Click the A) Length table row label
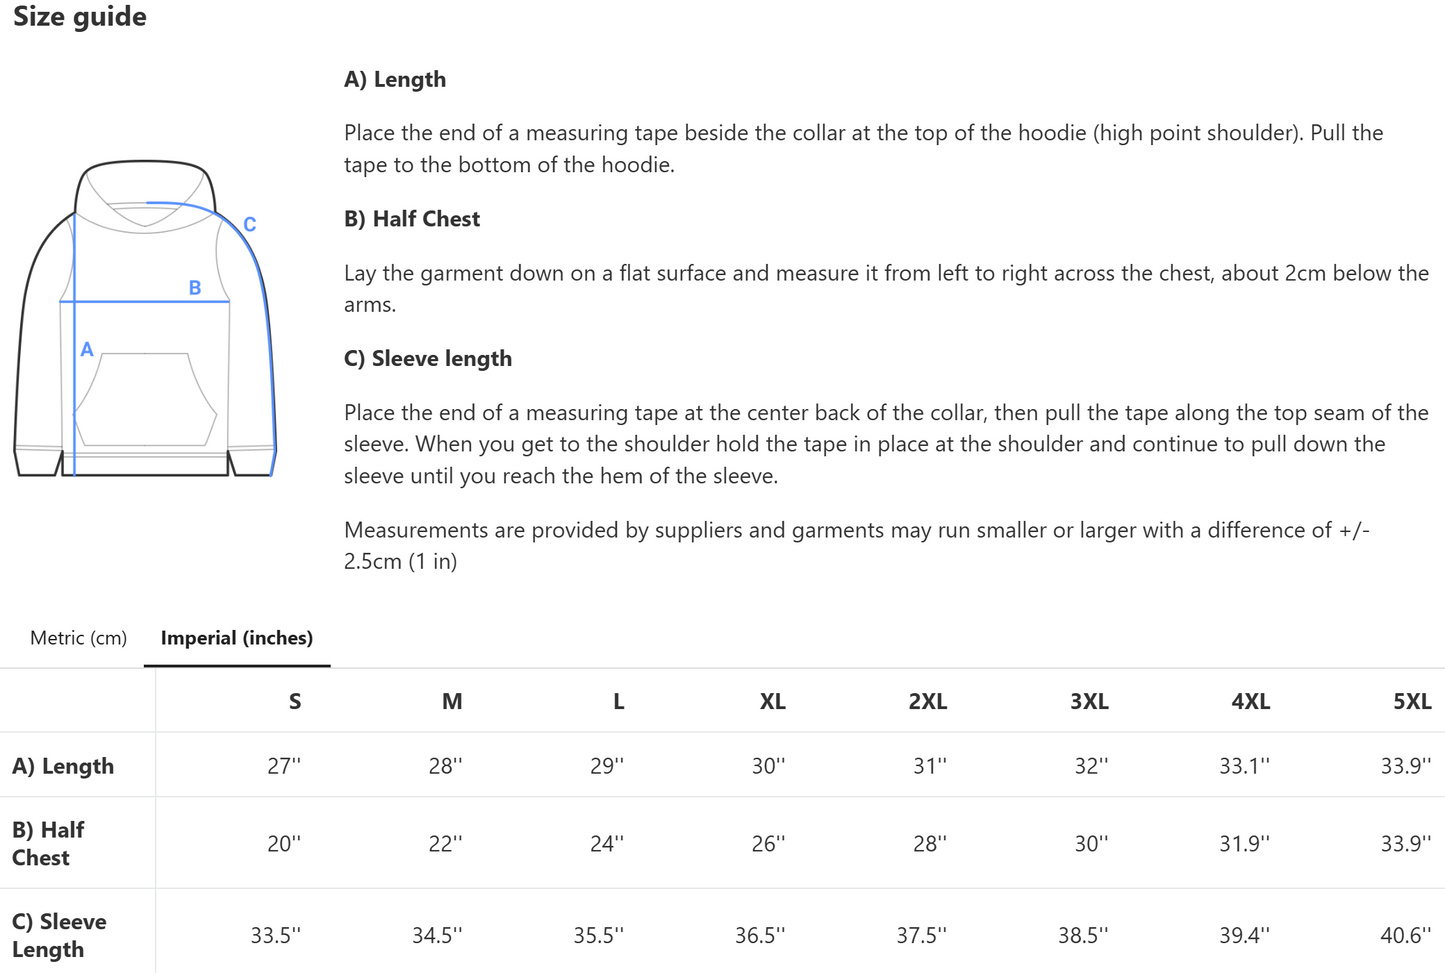1445x973 pixels. click(x=63, y=766)
